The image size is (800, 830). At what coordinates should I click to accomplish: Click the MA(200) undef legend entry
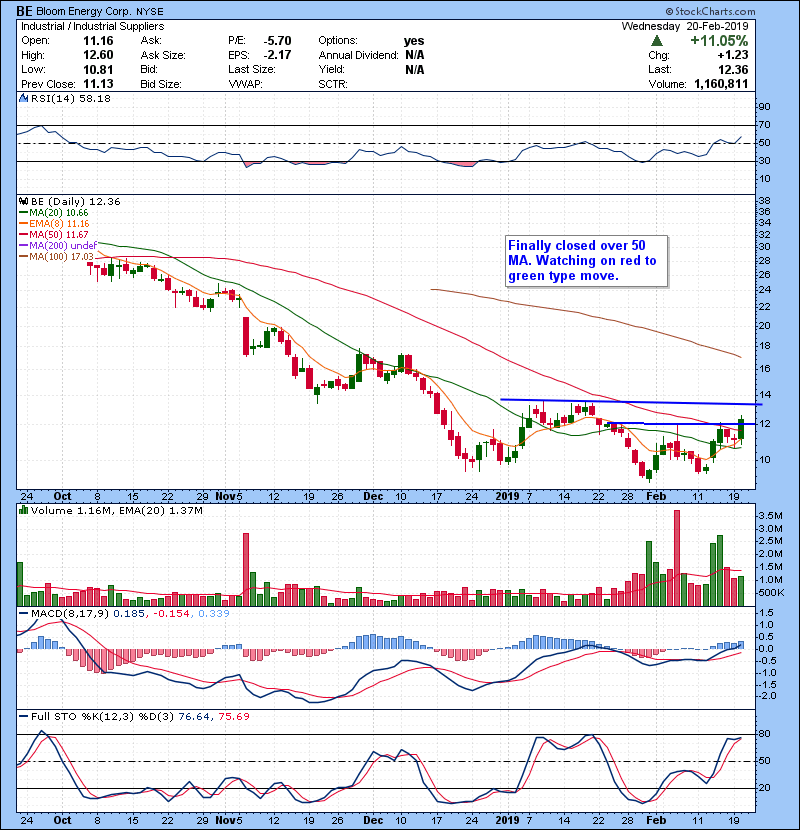point(58,246)
